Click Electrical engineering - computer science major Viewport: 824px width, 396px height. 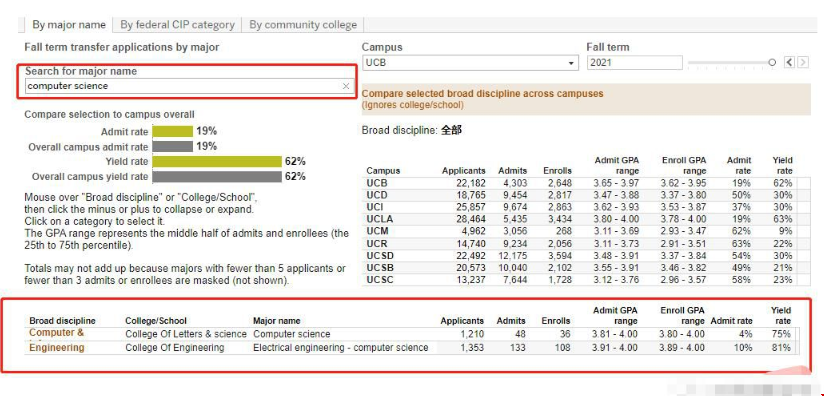tap(341, 348)
